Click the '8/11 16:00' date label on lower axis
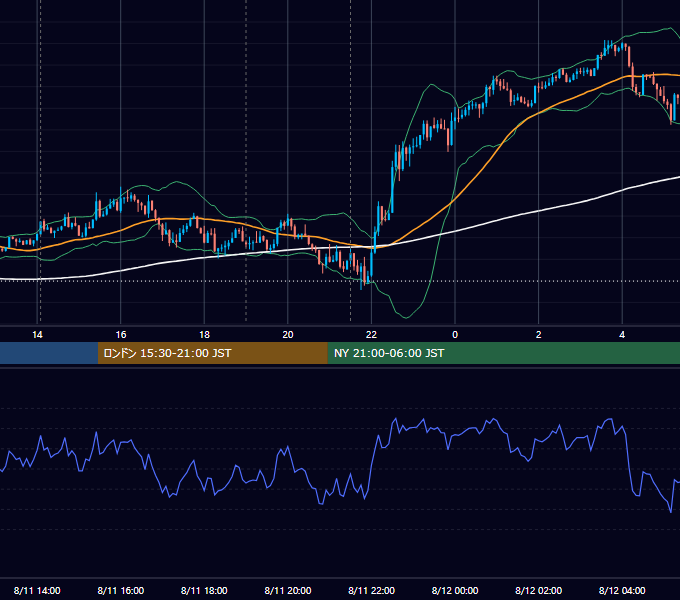Viewport: 680px width, 600px height. (121, 590)
